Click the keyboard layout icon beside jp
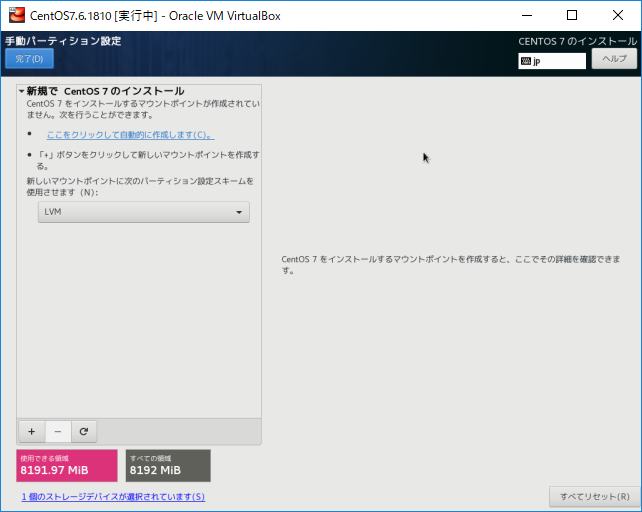The image size is (642, 512). coord(526,61)
